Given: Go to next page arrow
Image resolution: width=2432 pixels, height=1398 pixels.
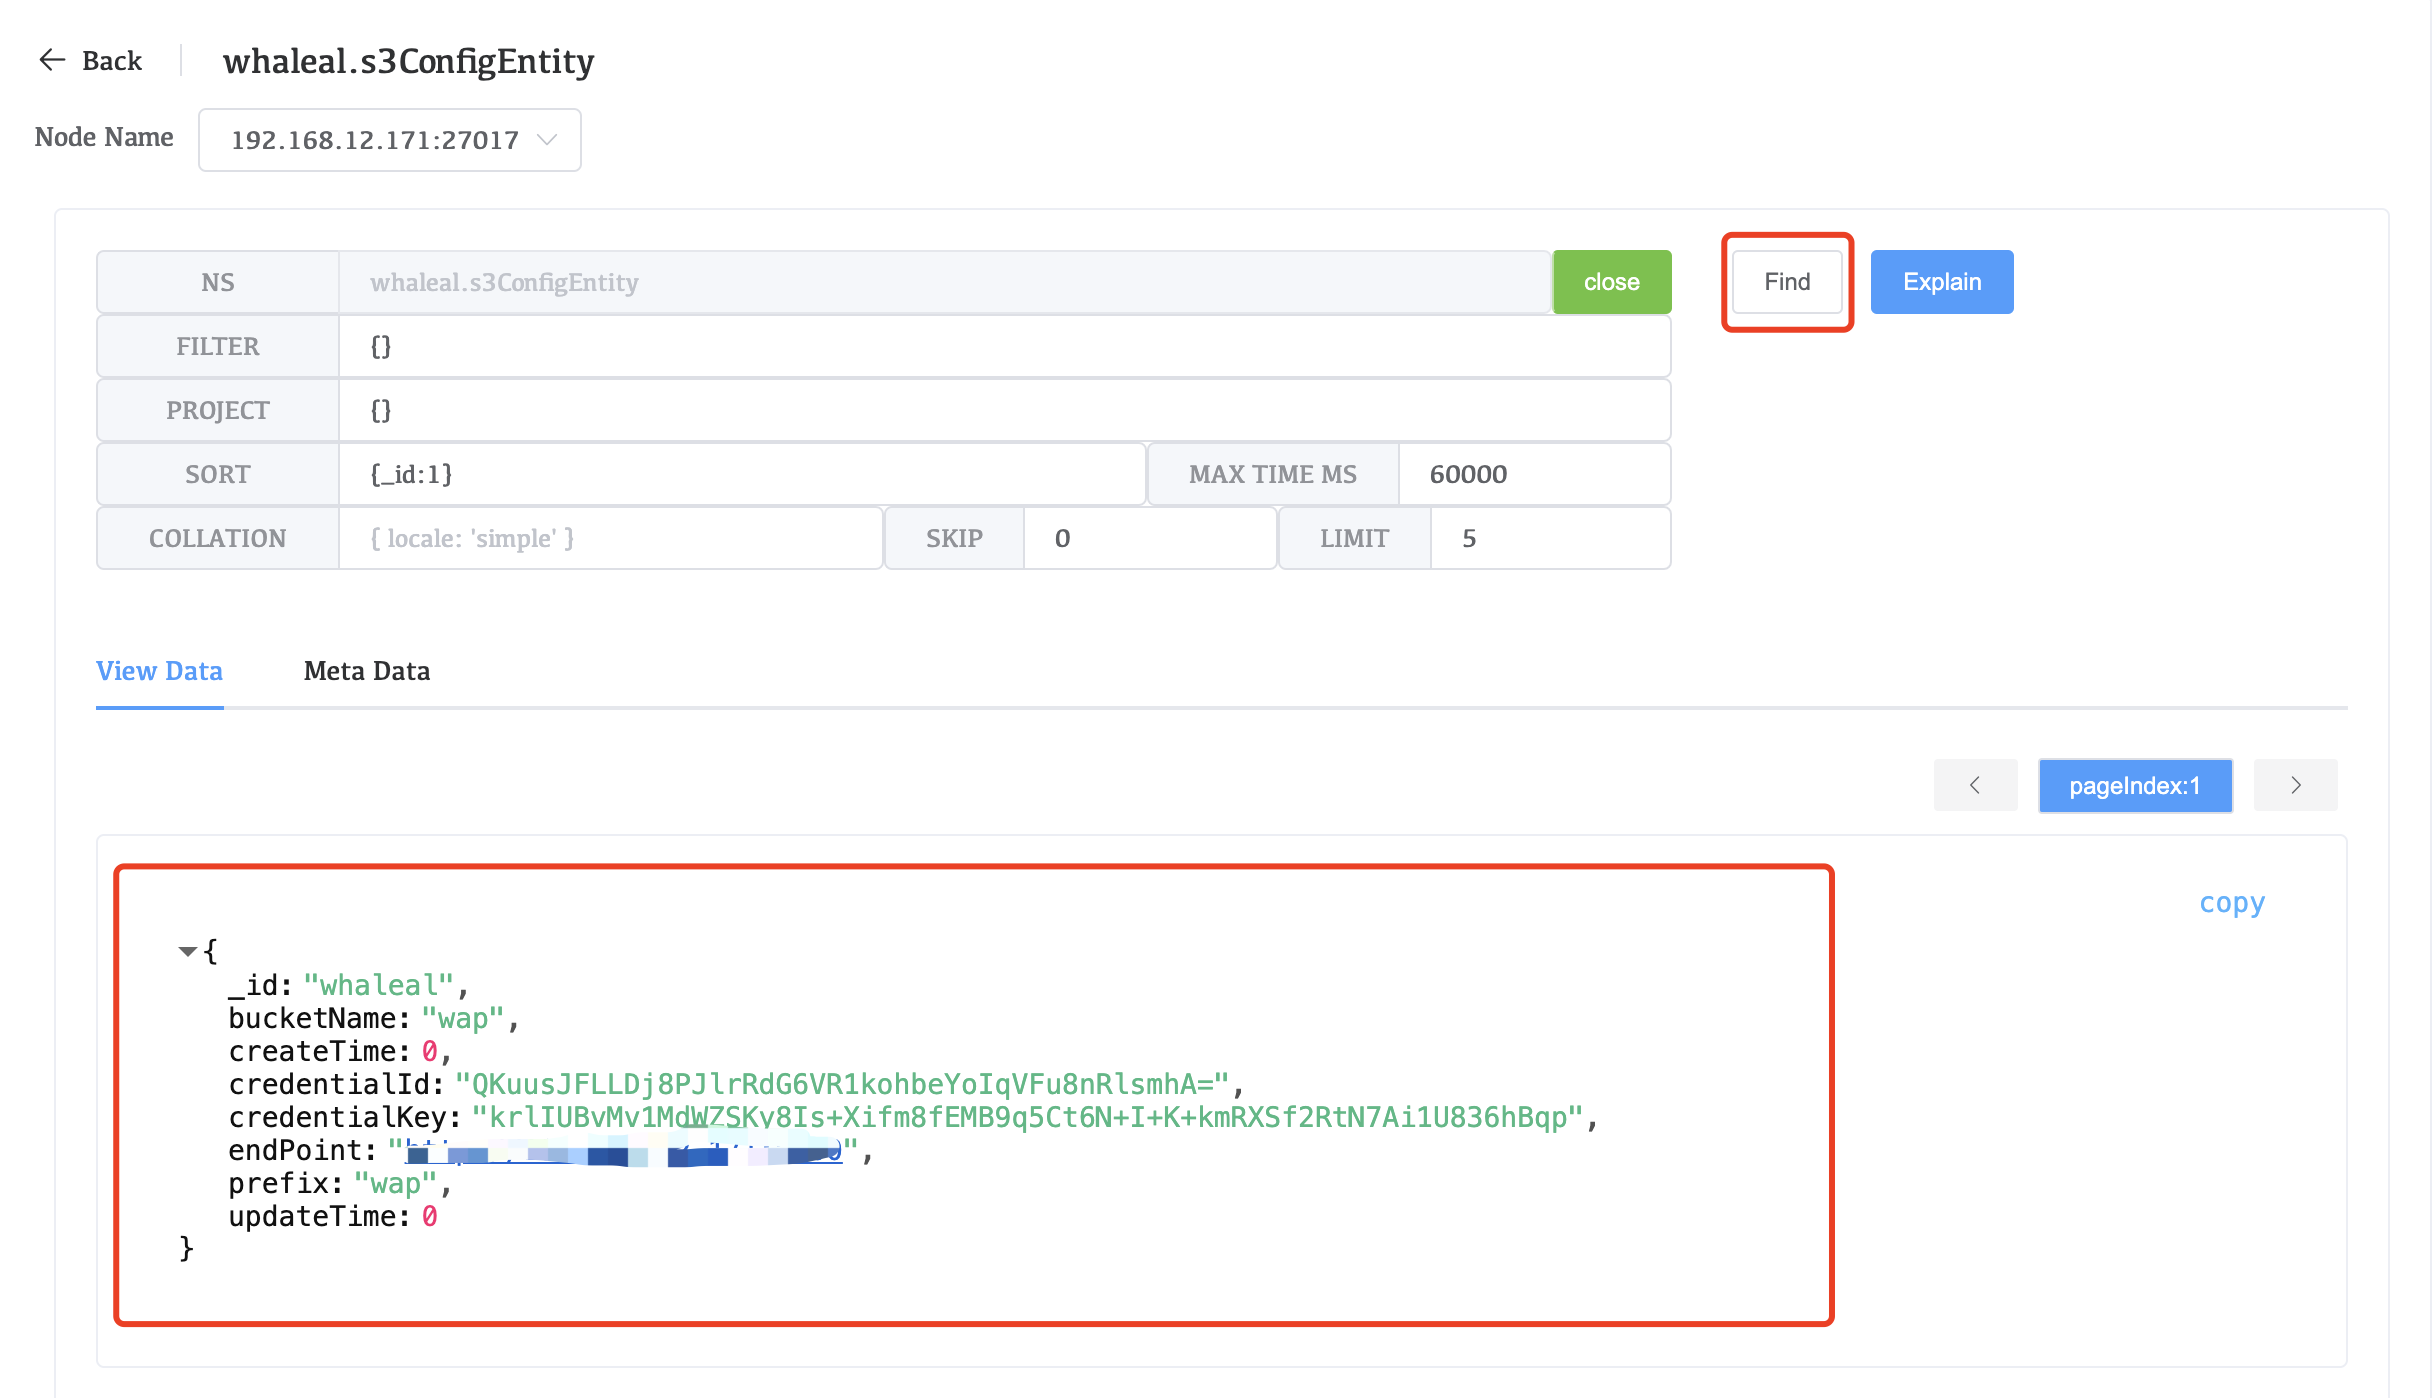Looking at the screenshot, I should click(2296, 785).
